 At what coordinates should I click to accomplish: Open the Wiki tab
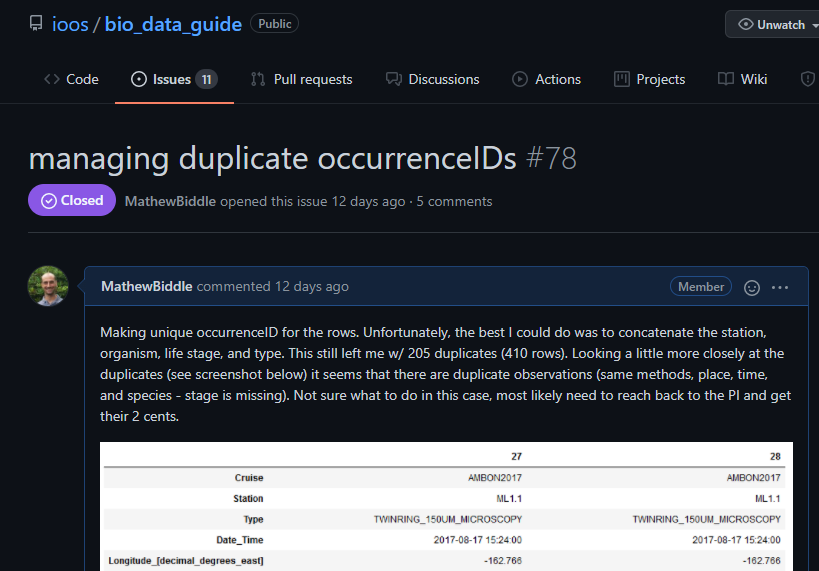[x=743, y=79]
